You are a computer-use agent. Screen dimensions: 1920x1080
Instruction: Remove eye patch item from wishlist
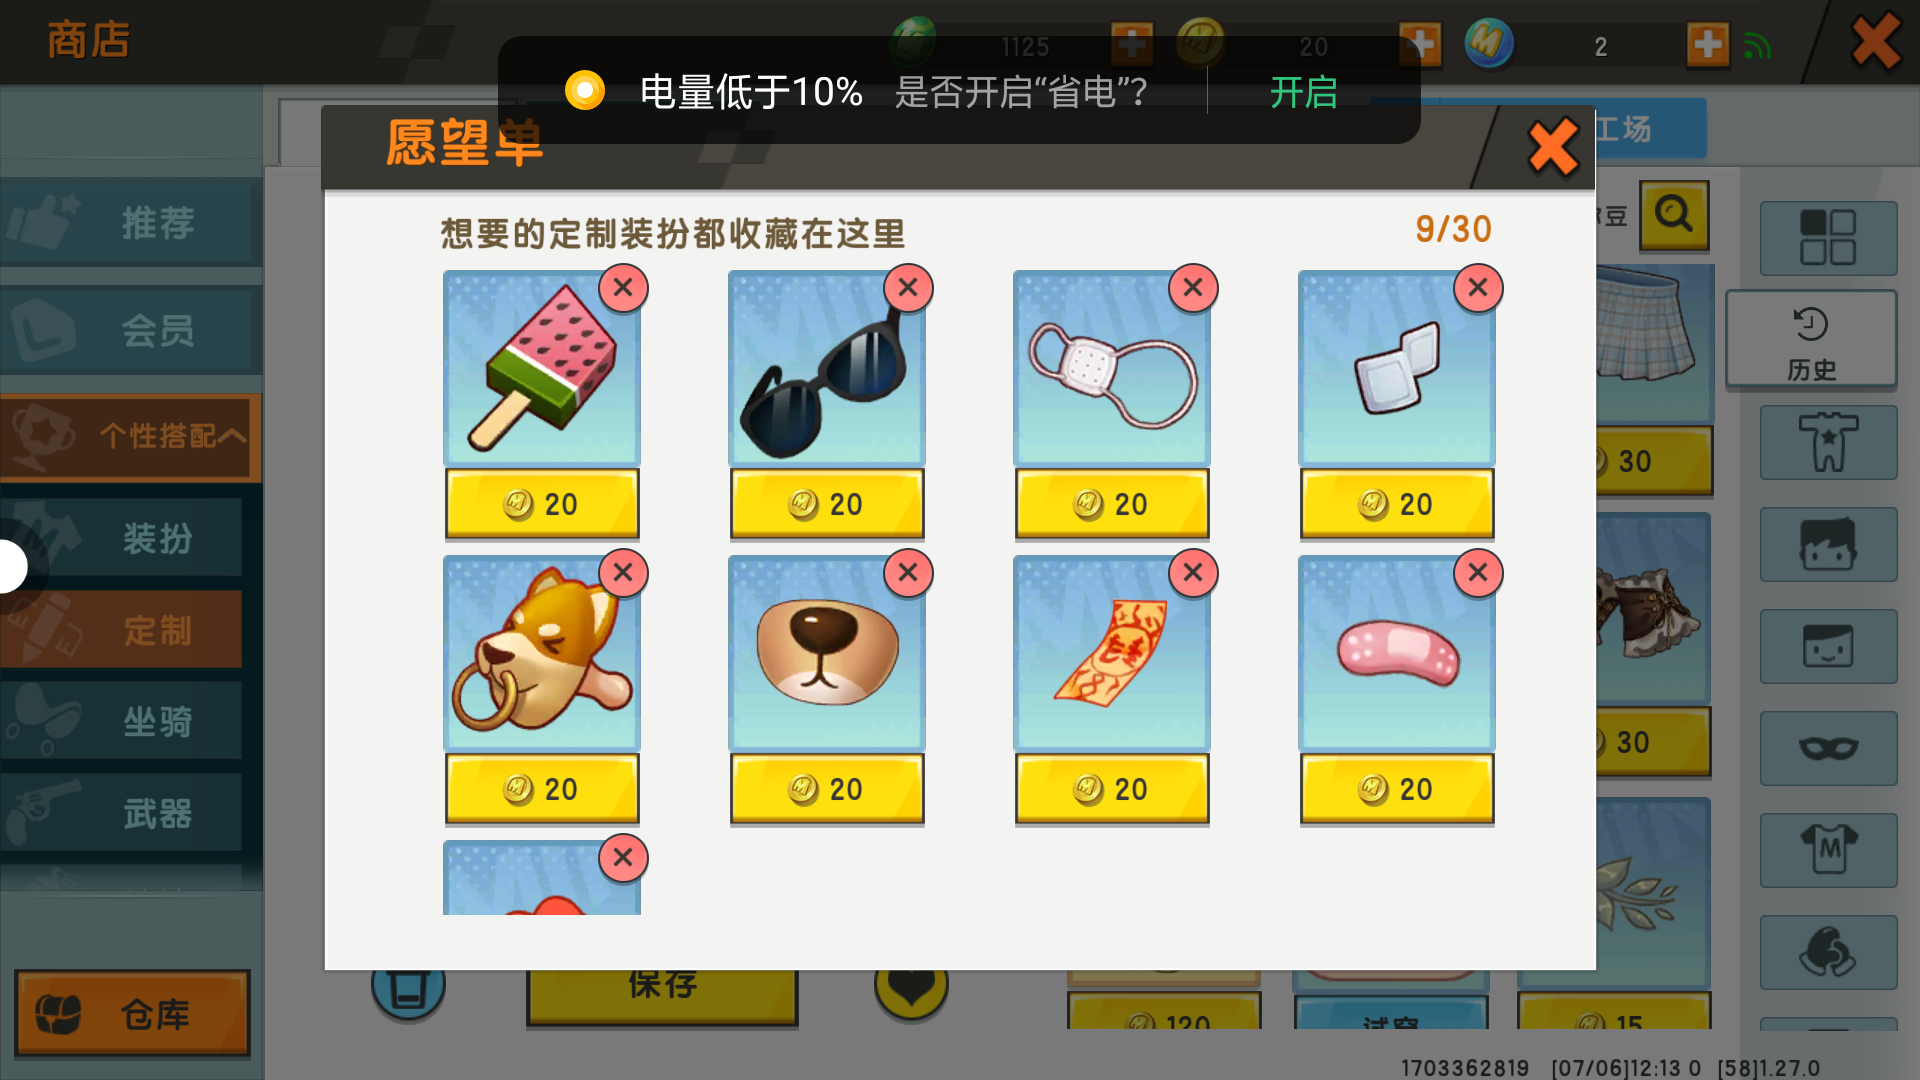coord(1193,288)
